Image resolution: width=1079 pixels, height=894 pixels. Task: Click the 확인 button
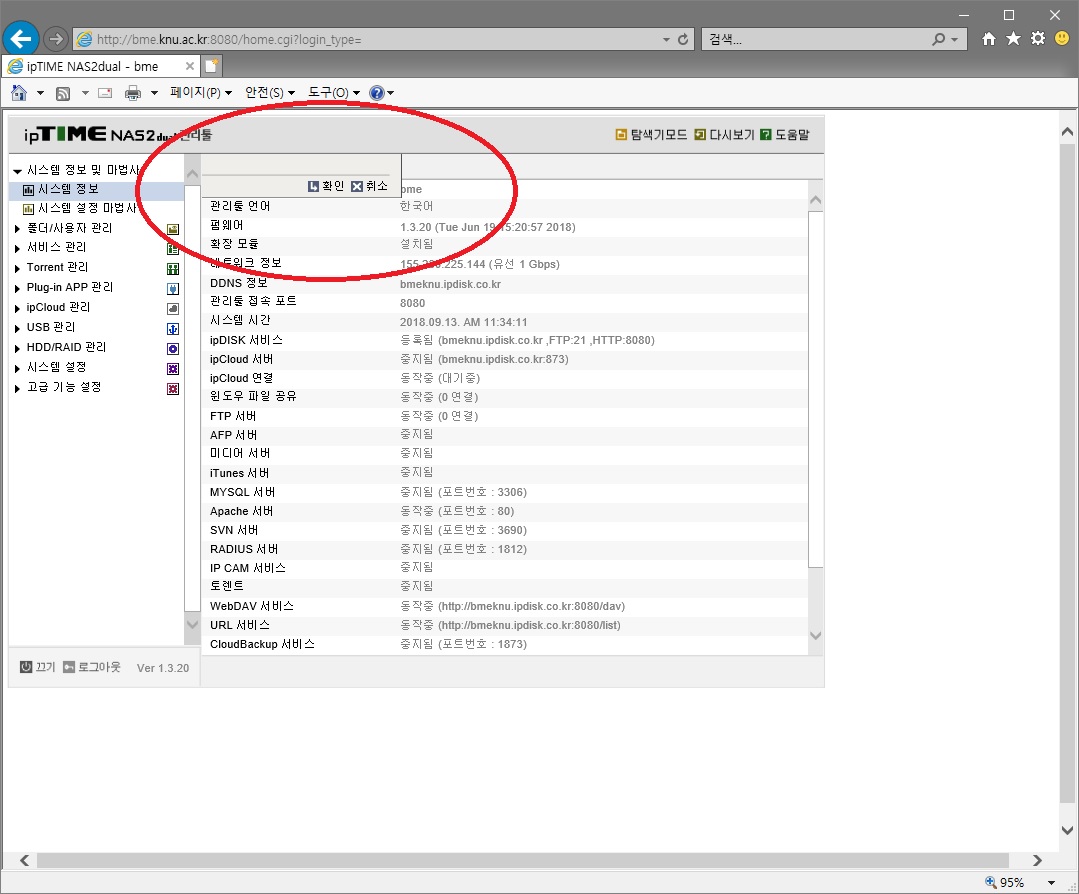[x=326, y=186]
